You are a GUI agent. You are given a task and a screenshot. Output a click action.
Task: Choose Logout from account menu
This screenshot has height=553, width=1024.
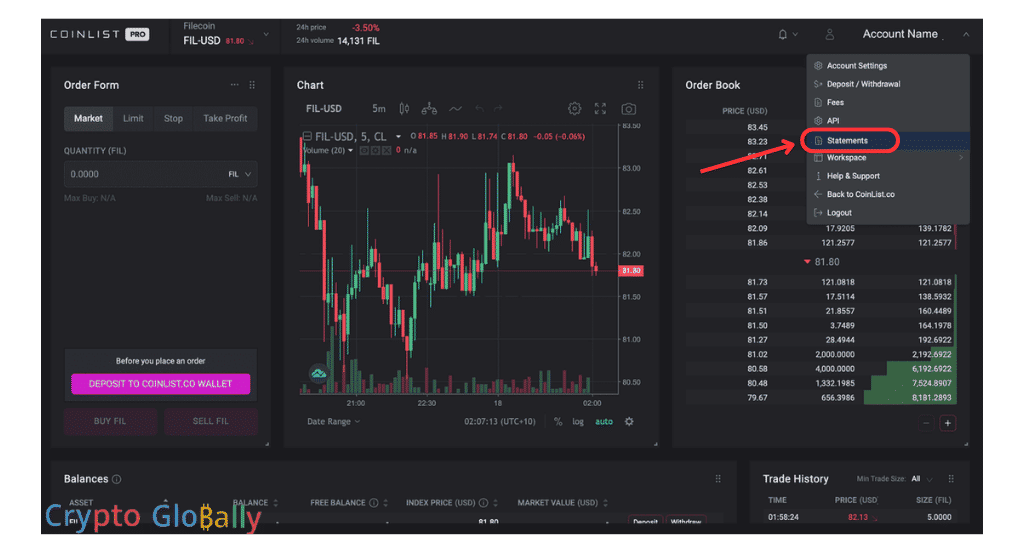coord(888,213)
